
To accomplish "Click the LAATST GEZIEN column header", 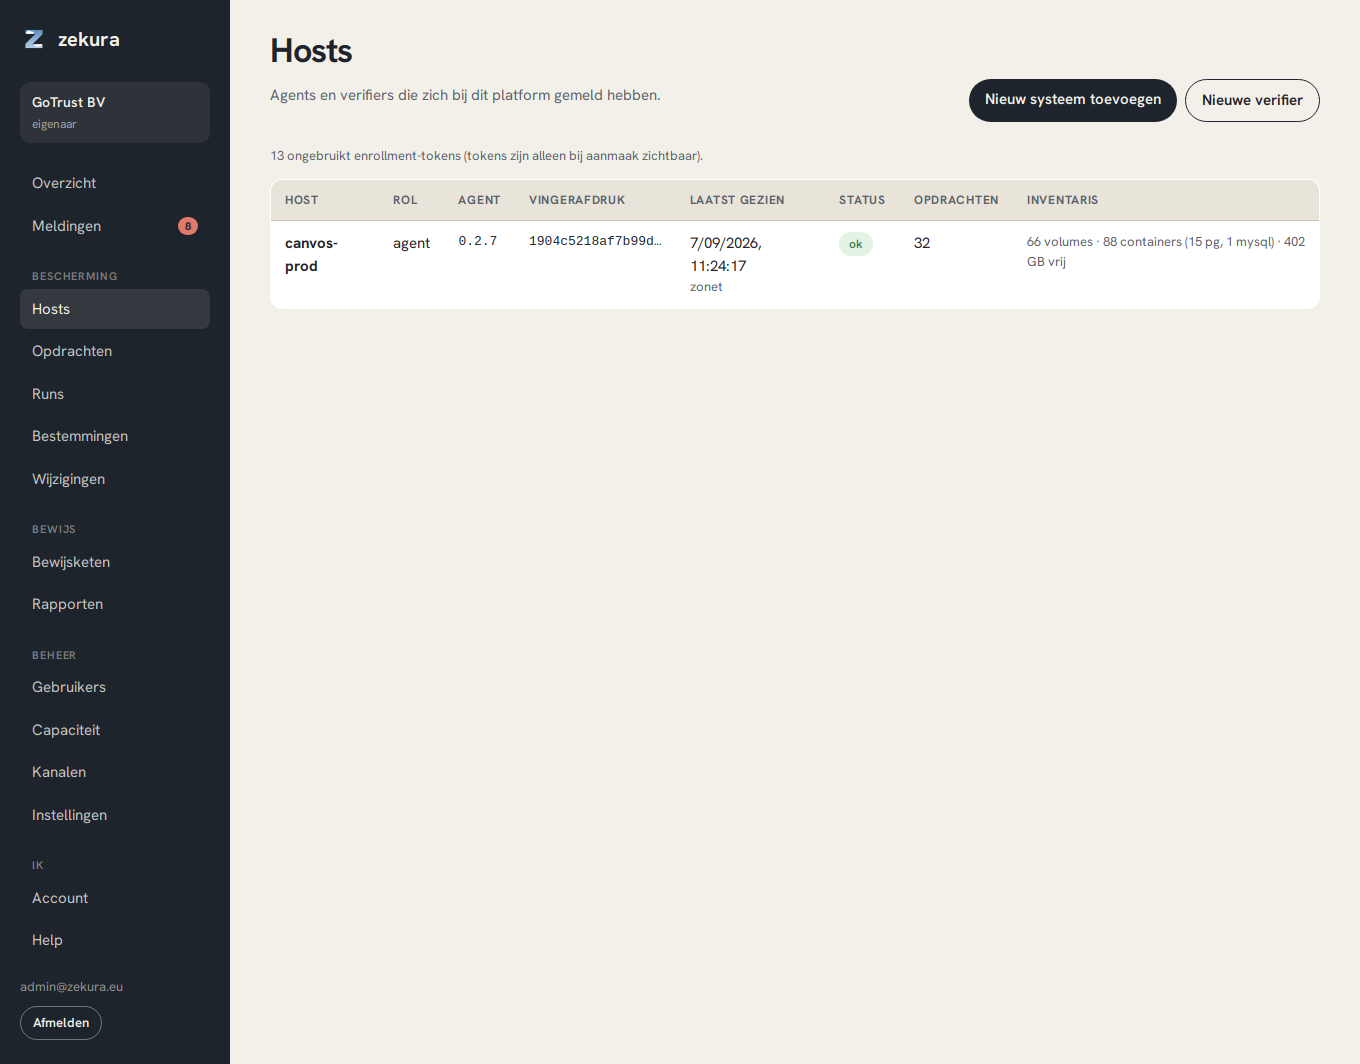I will tap(737, 200).
